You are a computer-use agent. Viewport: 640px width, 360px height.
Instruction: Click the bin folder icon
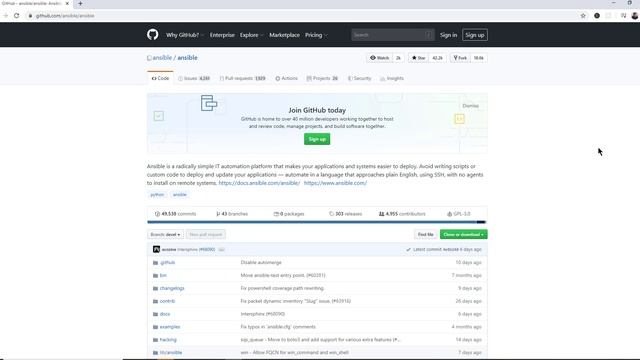[x=155, y=276]
